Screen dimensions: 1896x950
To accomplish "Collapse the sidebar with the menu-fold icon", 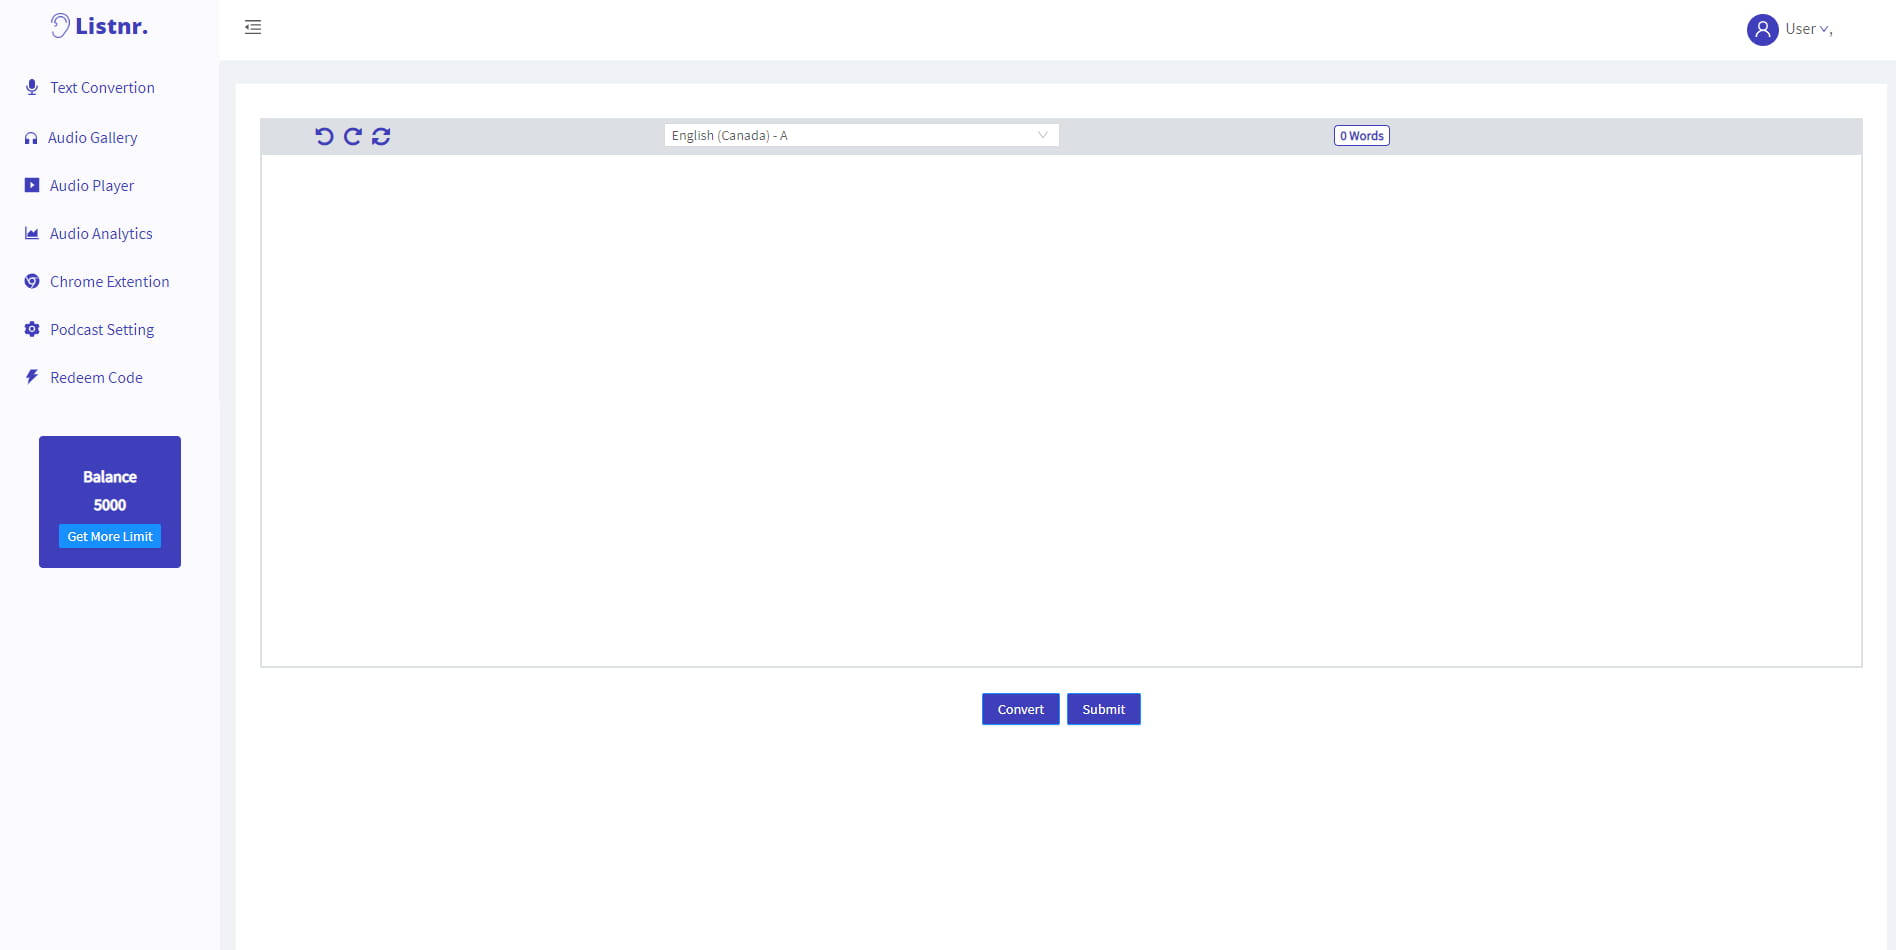I will point(253,27).
